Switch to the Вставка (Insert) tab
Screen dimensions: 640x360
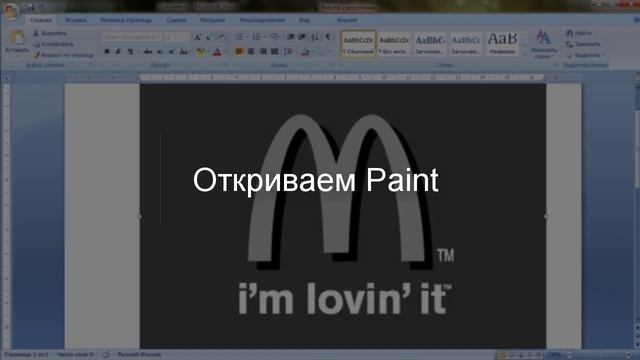pos(76,20)
